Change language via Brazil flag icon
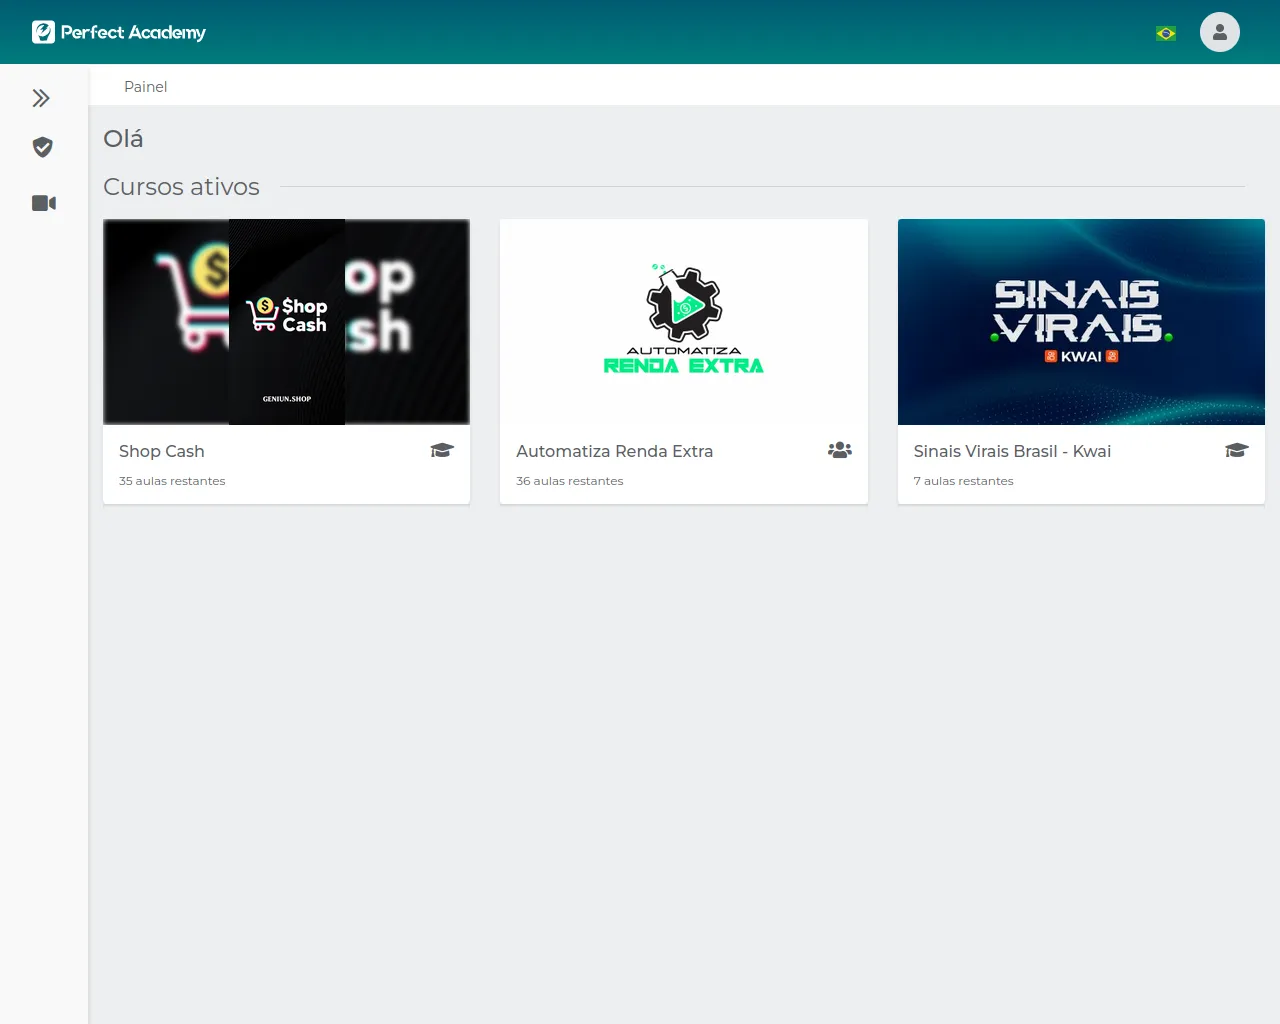This screenshot has width=1280, height=1024. point(1166,33)
